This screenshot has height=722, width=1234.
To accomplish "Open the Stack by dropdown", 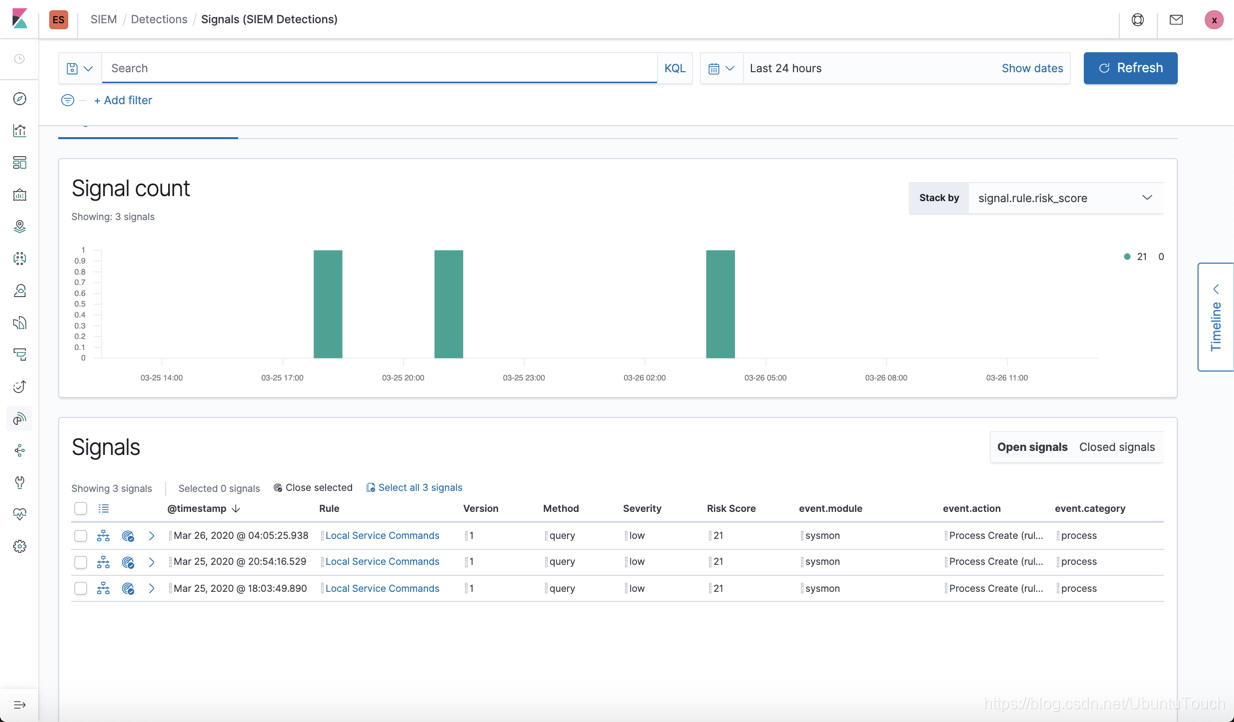I will click(1065, 198).
